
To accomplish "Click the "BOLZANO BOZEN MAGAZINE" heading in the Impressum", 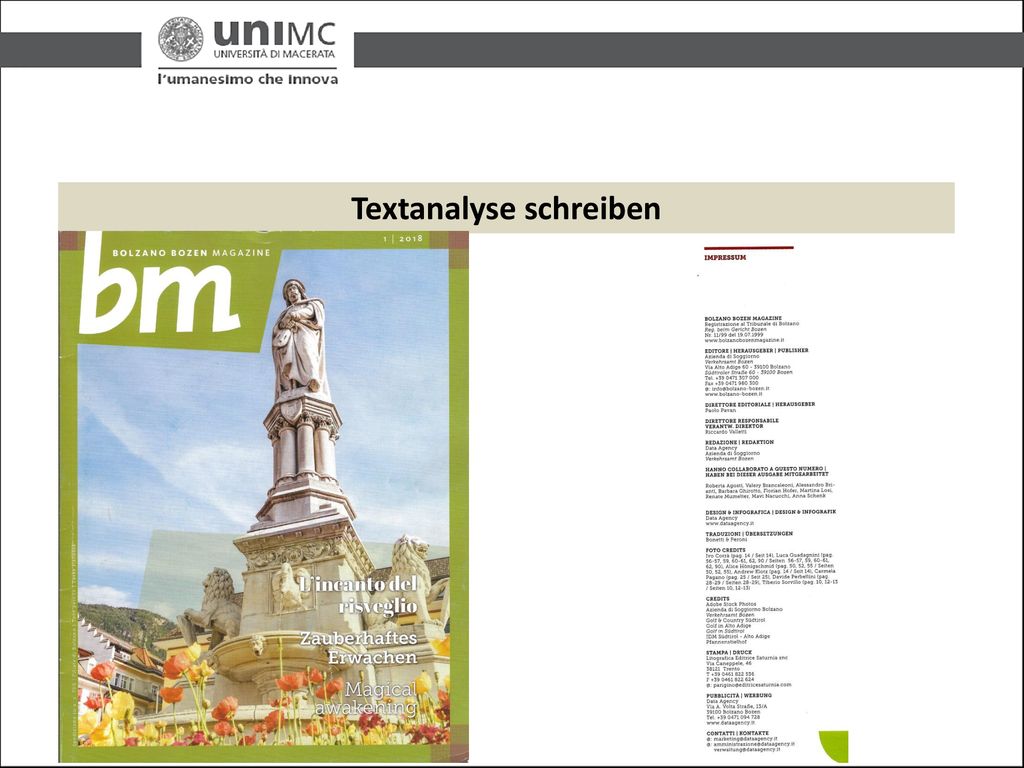I will pyautogui.click(x=743, y=318).
